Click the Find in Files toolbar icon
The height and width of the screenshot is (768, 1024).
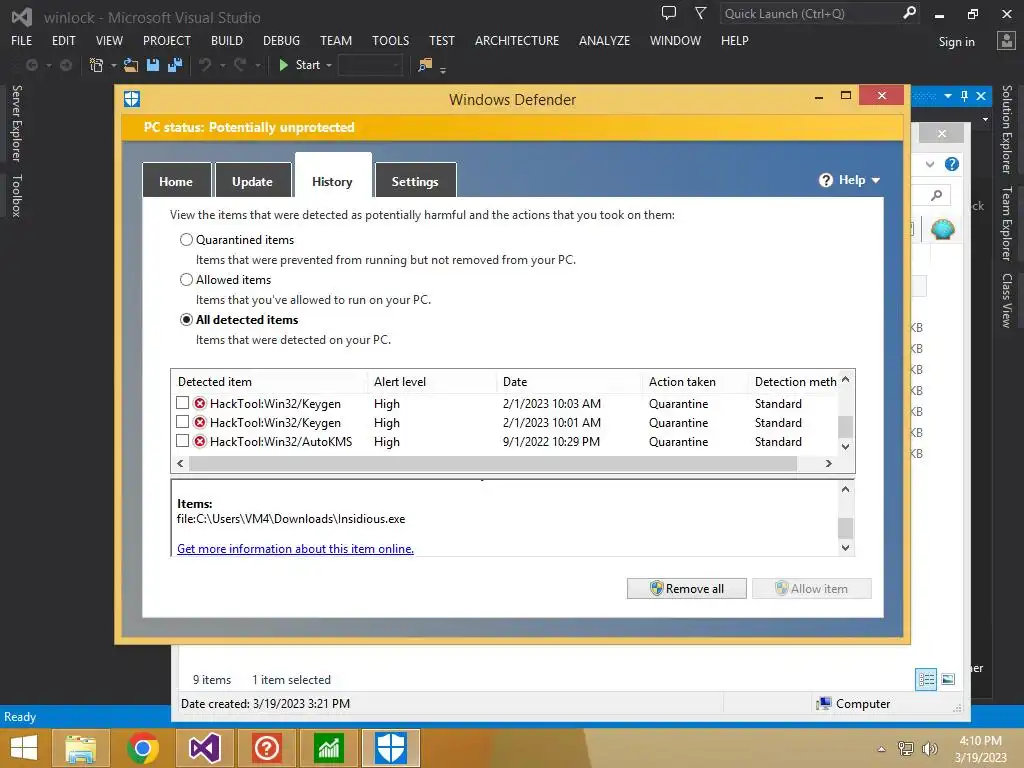click(425, 65)
